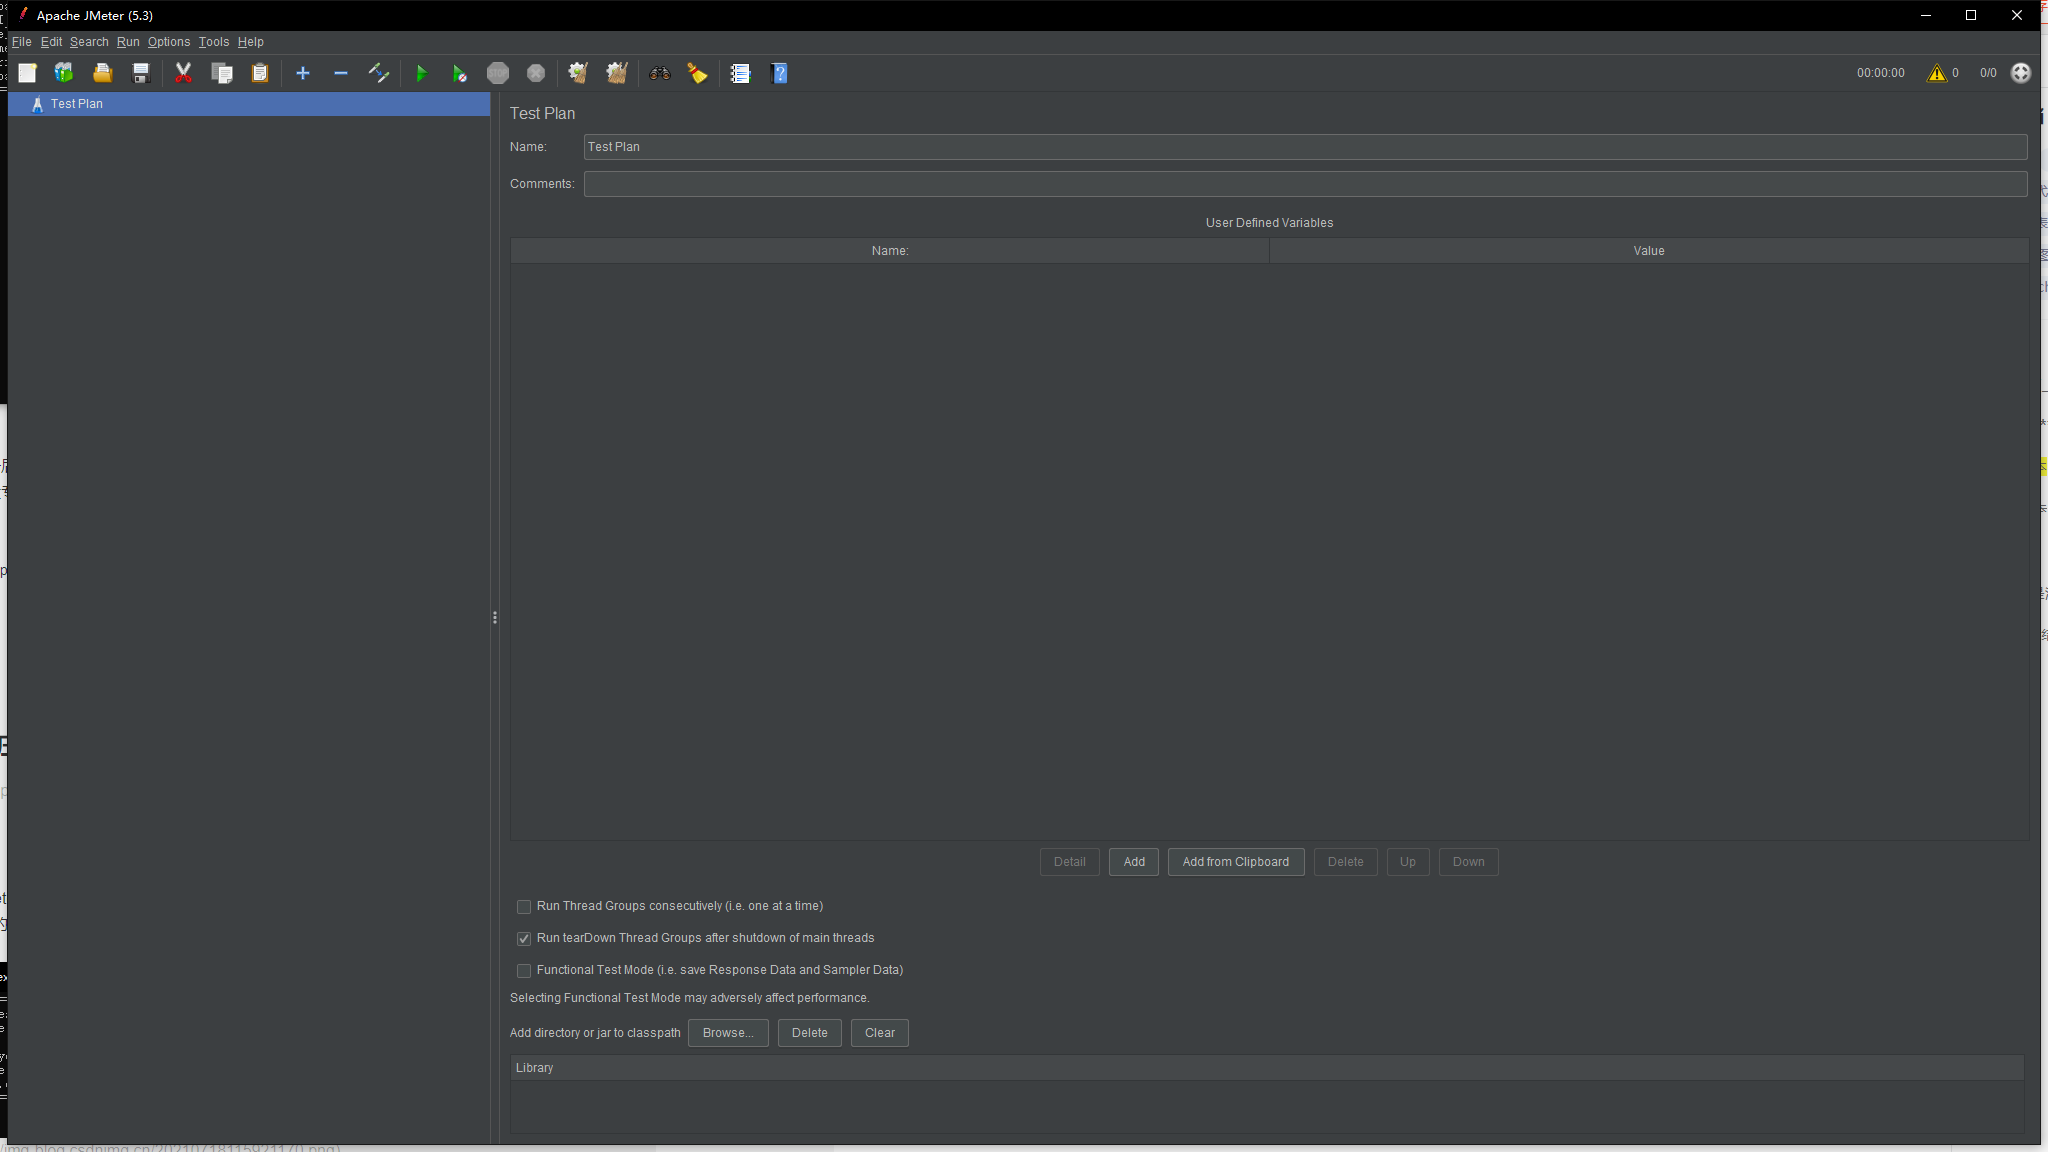
Task: Toggle the tree Expand/Collapse toggle icon
Action: pos(378,73)
